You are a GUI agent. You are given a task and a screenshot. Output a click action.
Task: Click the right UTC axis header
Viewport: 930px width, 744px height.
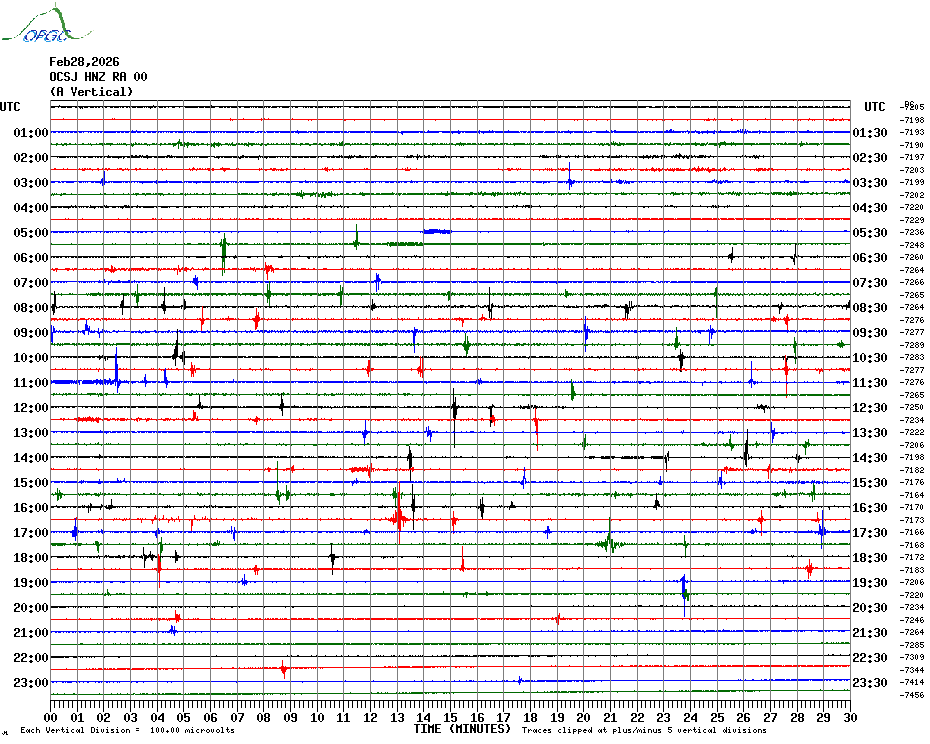[x=875, y=107]
